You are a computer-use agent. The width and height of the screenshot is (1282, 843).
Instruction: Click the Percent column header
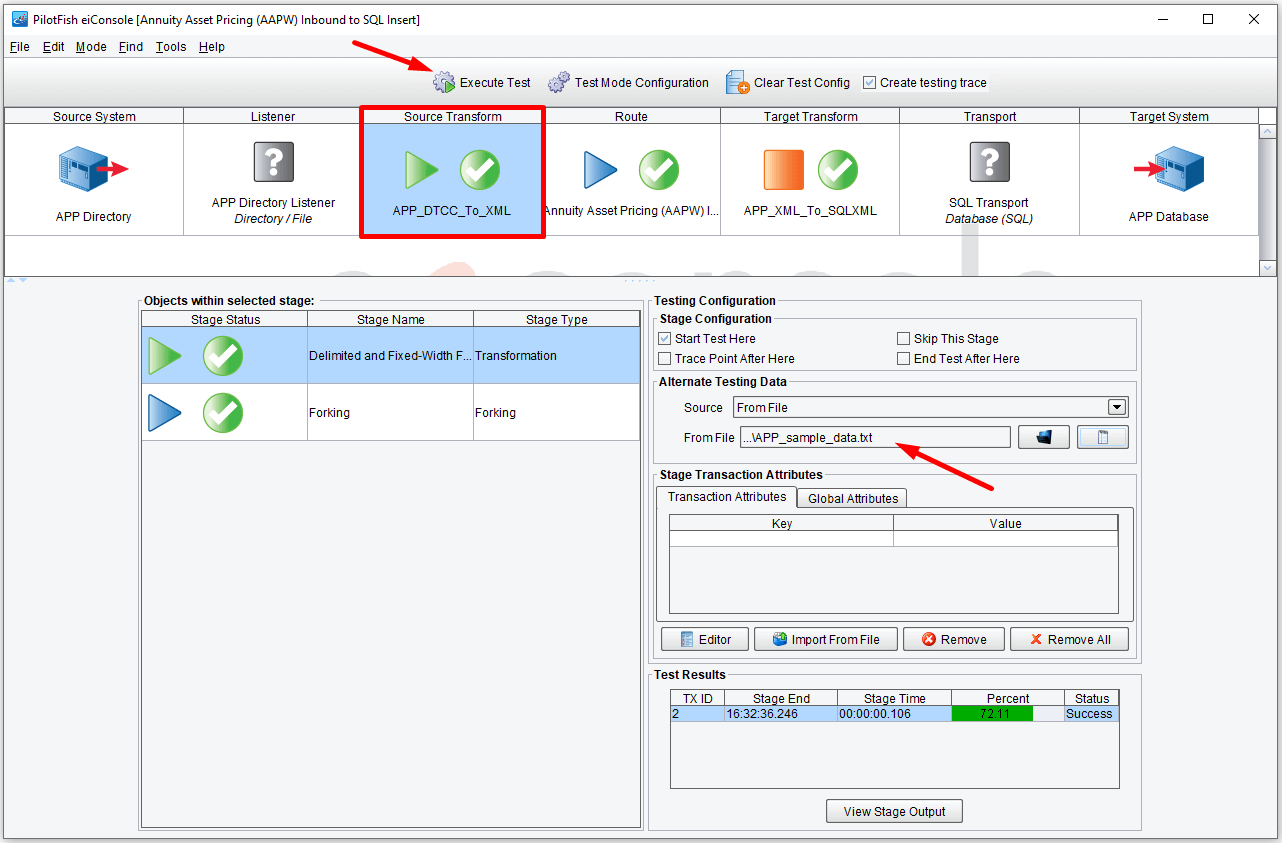(x=1007, y=698)
